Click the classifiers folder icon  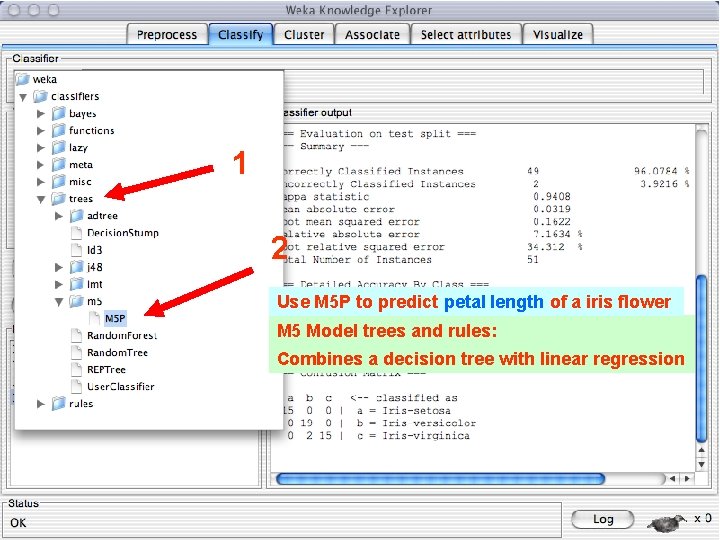[40, 96]
